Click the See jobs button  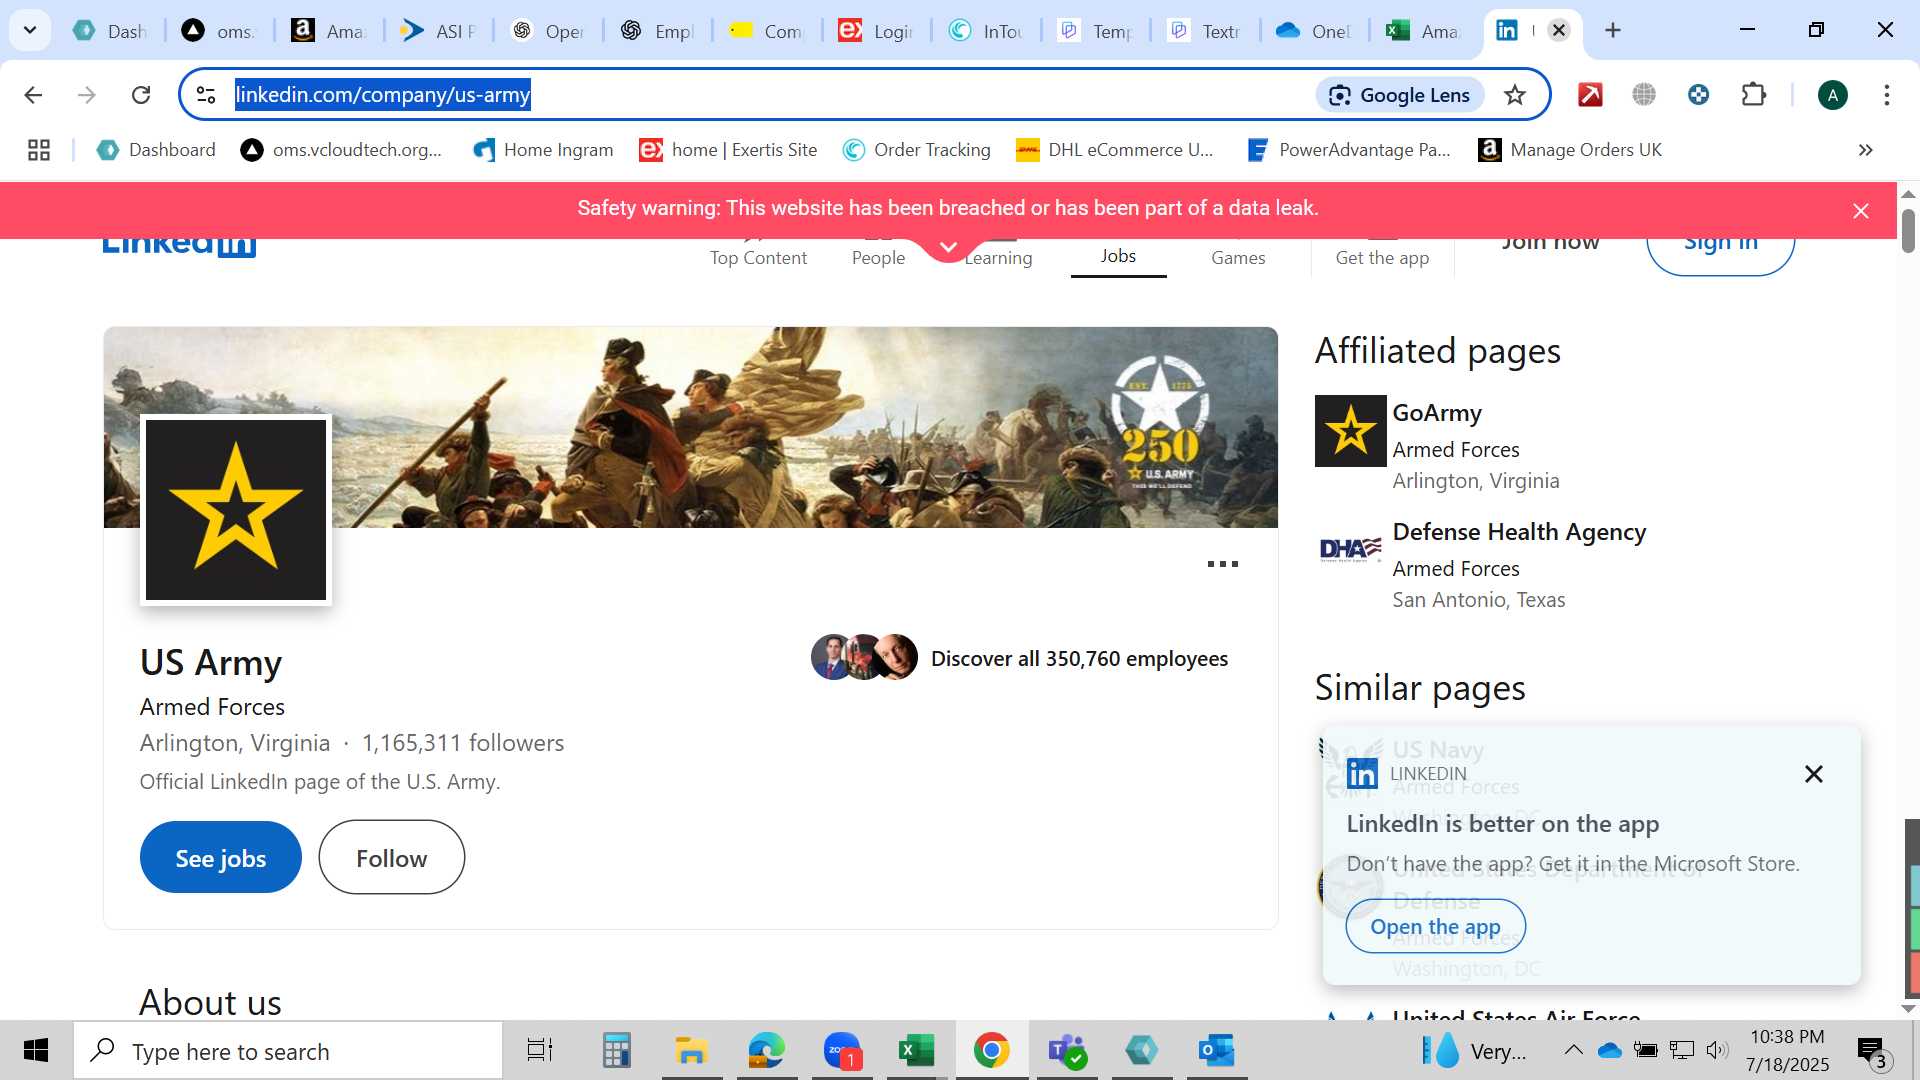point(220,858)
